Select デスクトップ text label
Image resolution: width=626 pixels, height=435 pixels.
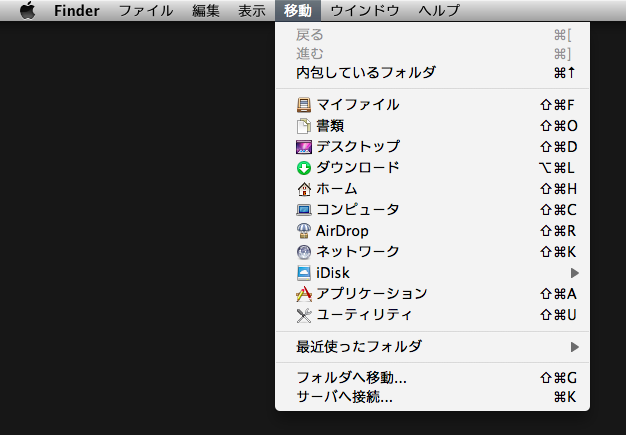click(358, 147)
